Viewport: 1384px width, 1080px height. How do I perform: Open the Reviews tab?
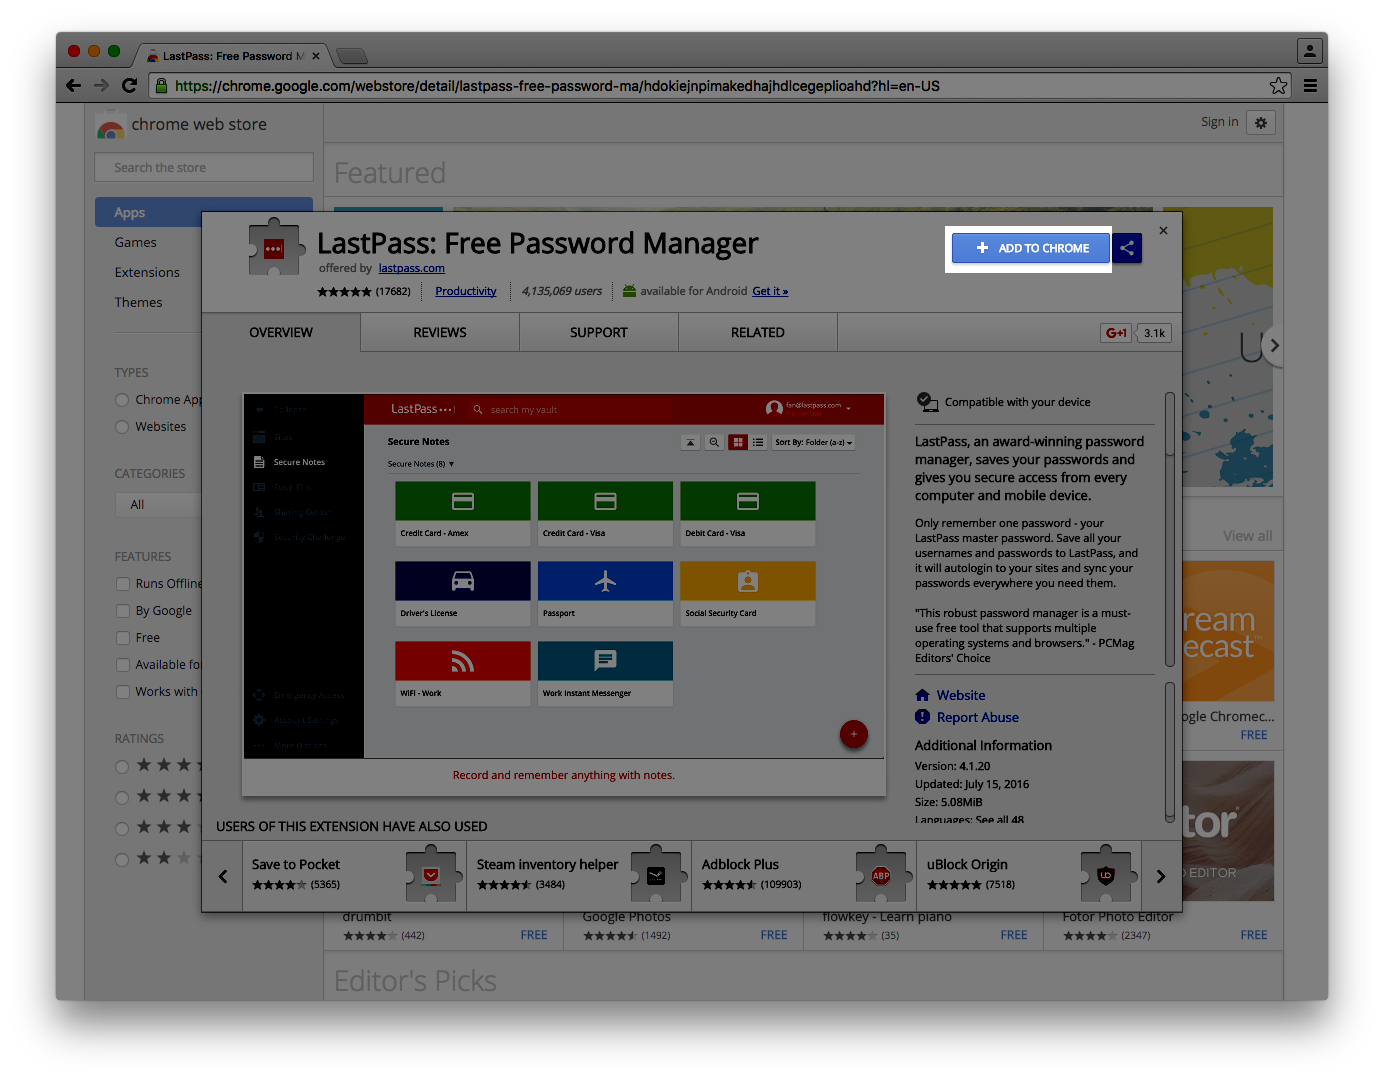pyautogui.click(x=440, y=333)
